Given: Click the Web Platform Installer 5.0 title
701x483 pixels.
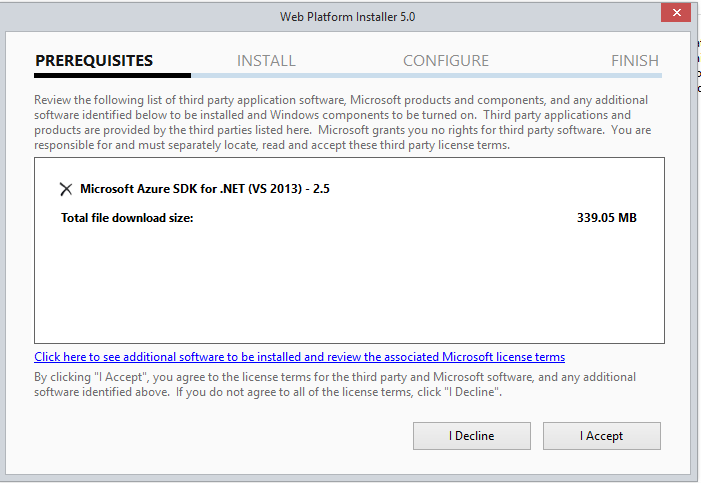Looking at the screenshot, I should pyautogui.click(x=350, y=16).
